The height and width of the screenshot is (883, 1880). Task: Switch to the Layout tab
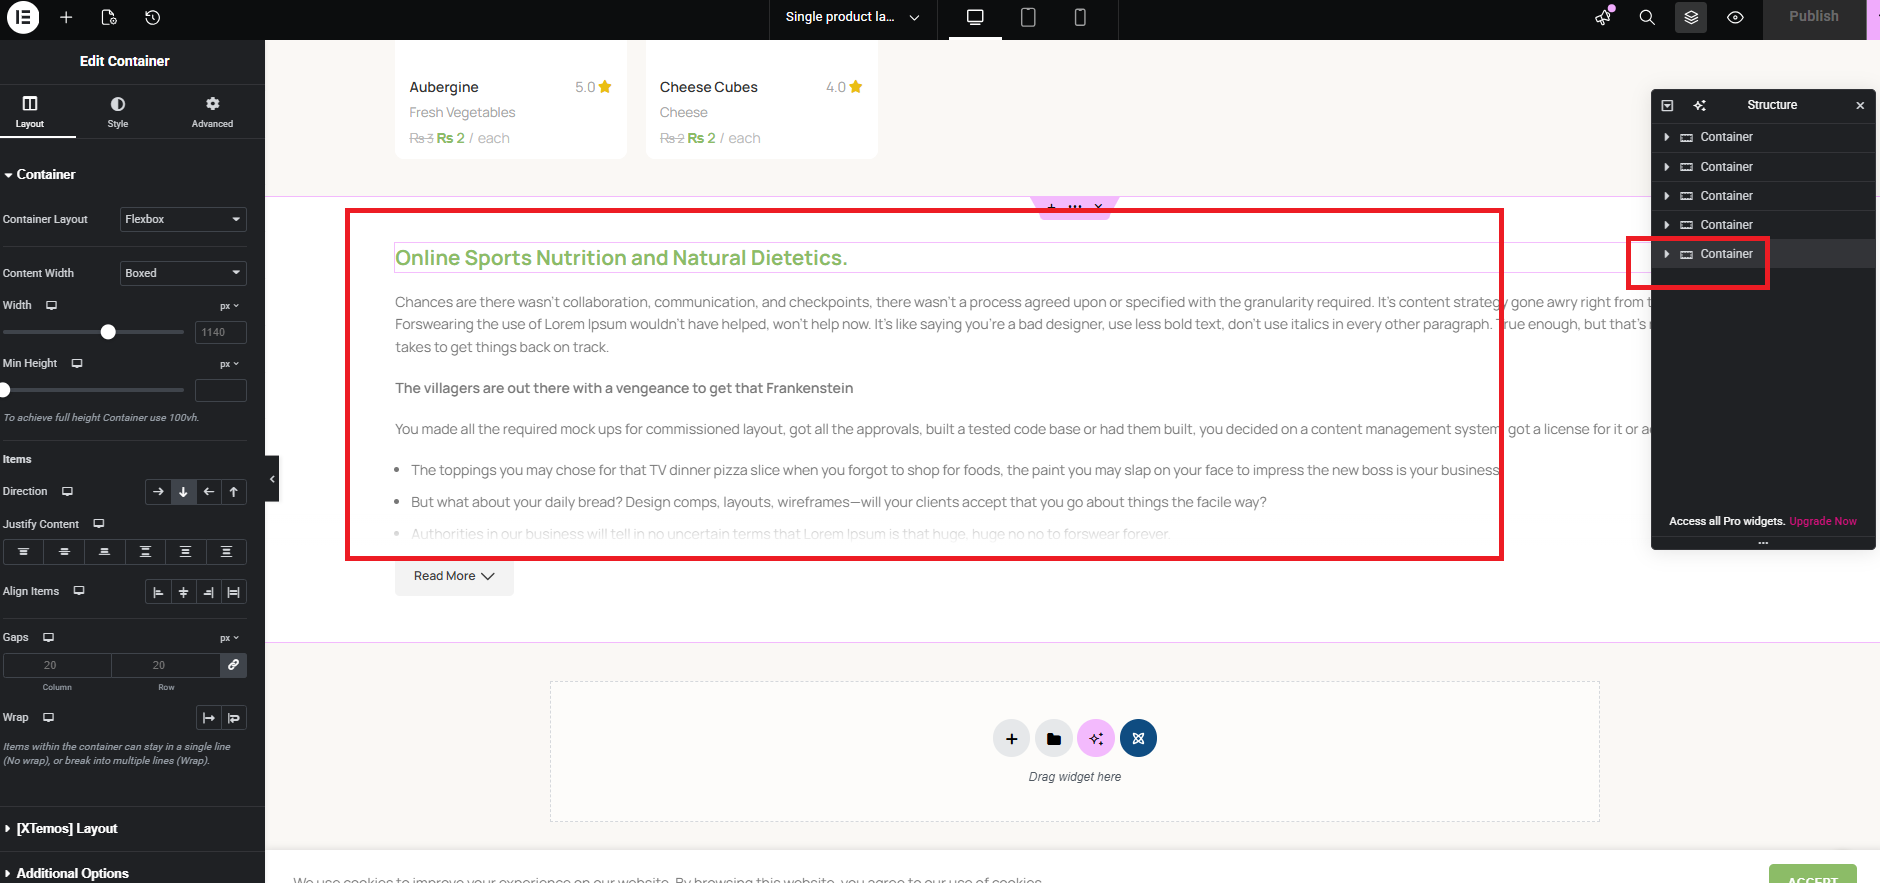tap(29, 111)
